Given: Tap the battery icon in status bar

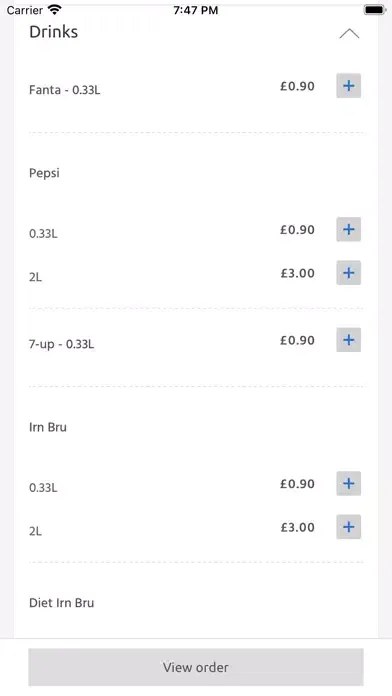Looking at the screenshot, I should (375, 9).
